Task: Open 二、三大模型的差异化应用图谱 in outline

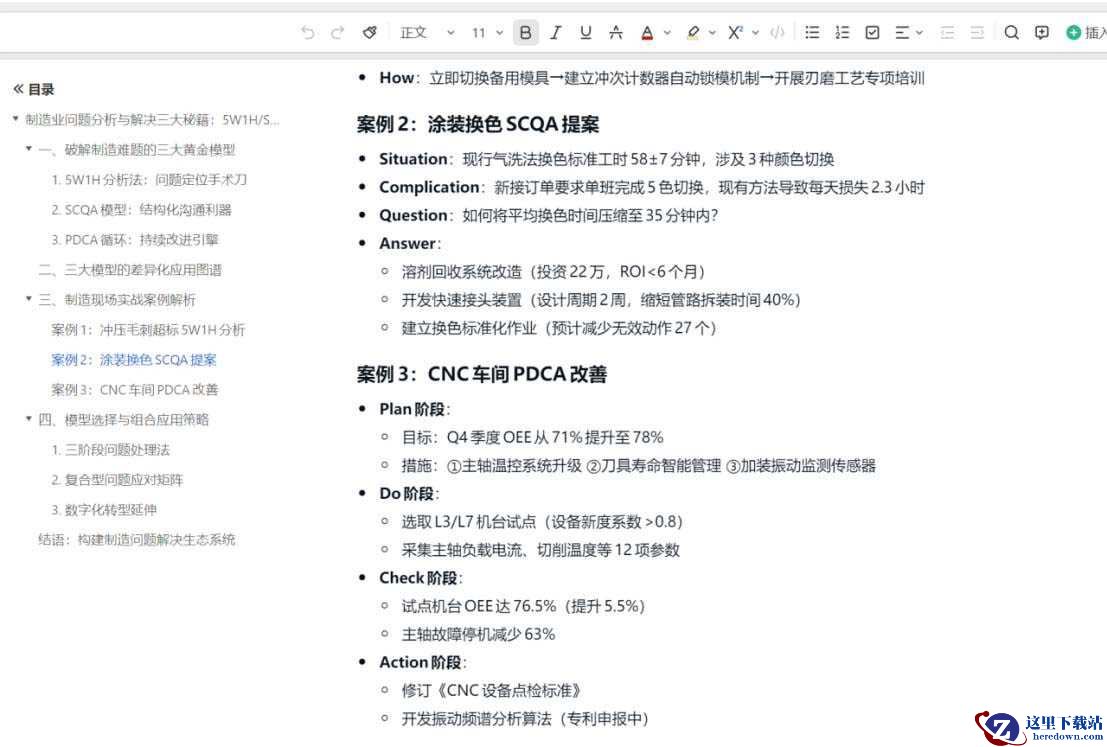Action: pos(130,270)
